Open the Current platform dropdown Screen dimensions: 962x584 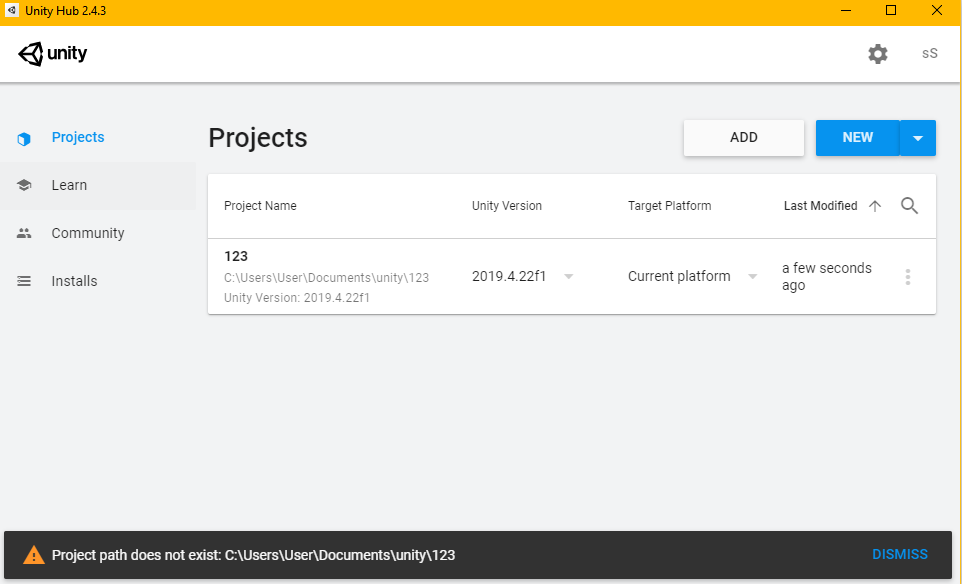[x=753, y=277]
